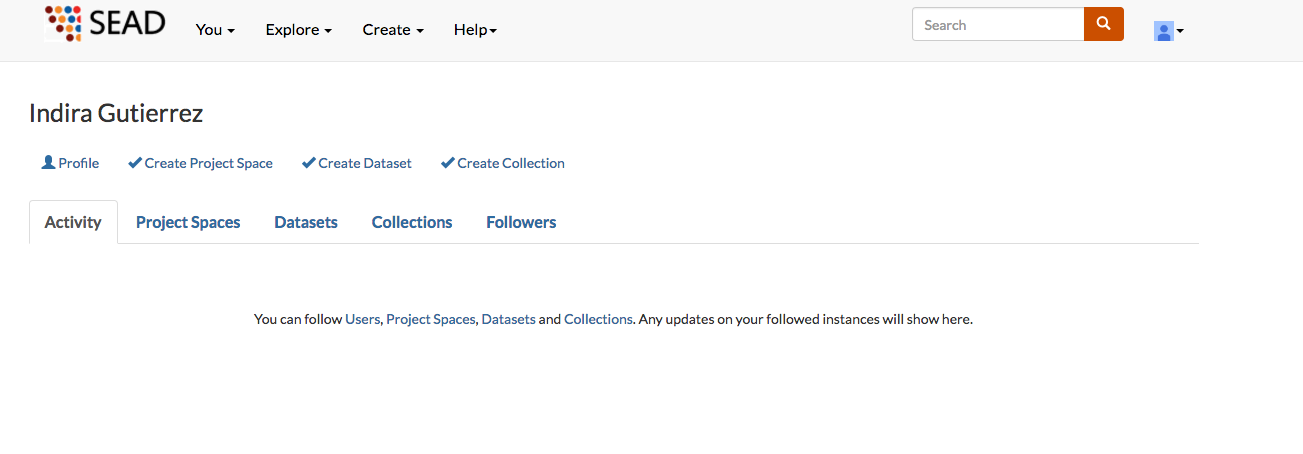1303x454 pixels.
Task: Click the orange search magnifier button
Action: click(x=1103, y=25)
